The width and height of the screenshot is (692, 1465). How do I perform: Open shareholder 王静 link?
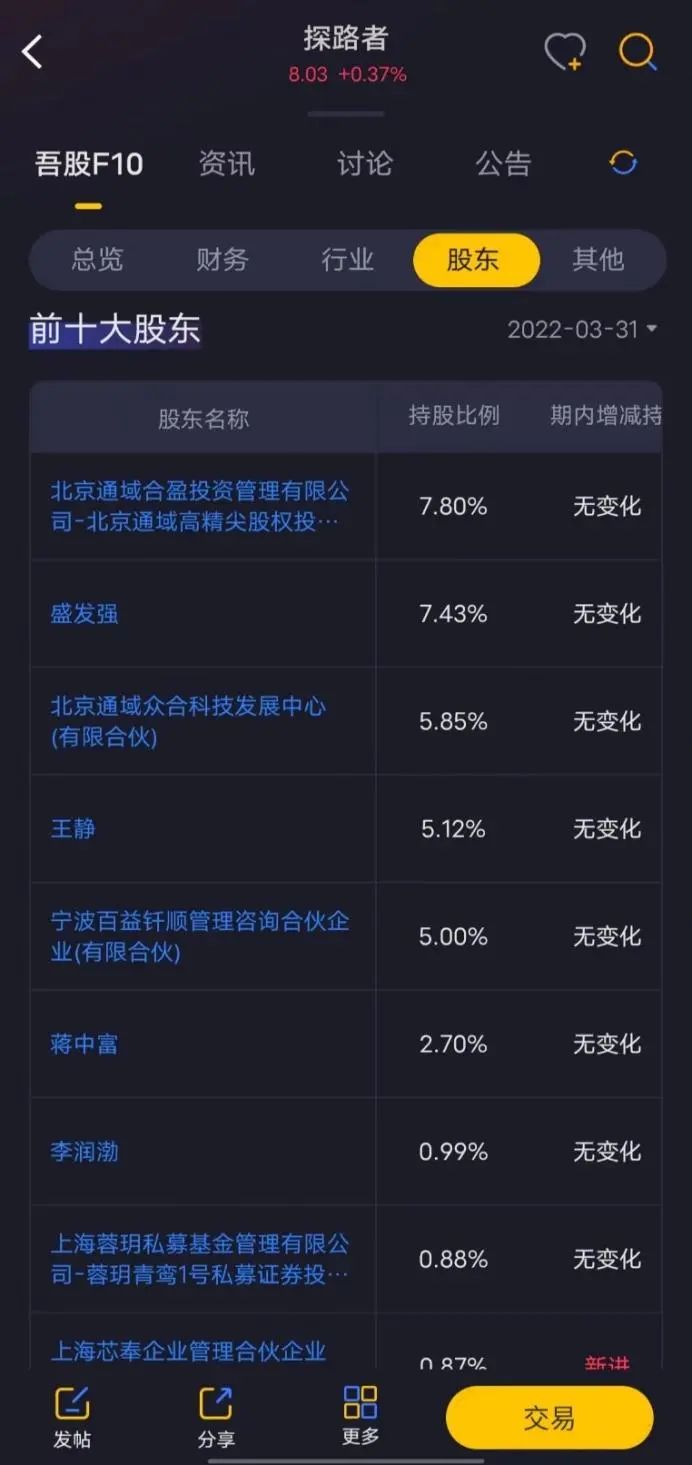pos(73,828)
